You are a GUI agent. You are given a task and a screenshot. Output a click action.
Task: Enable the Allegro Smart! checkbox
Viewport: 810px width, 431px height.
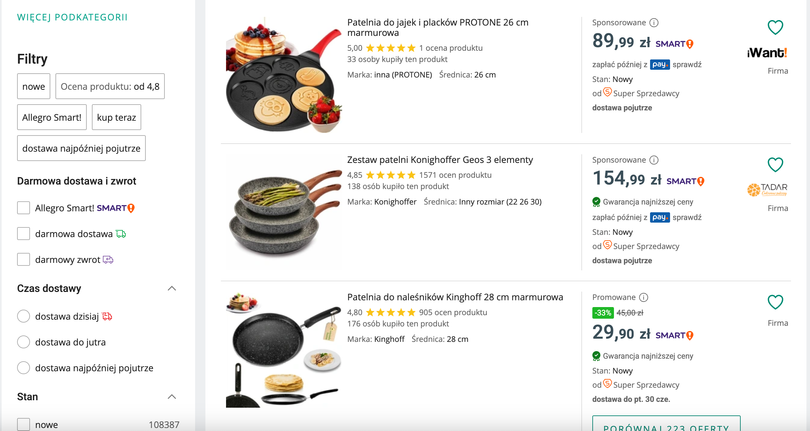[x=23, y=208]
